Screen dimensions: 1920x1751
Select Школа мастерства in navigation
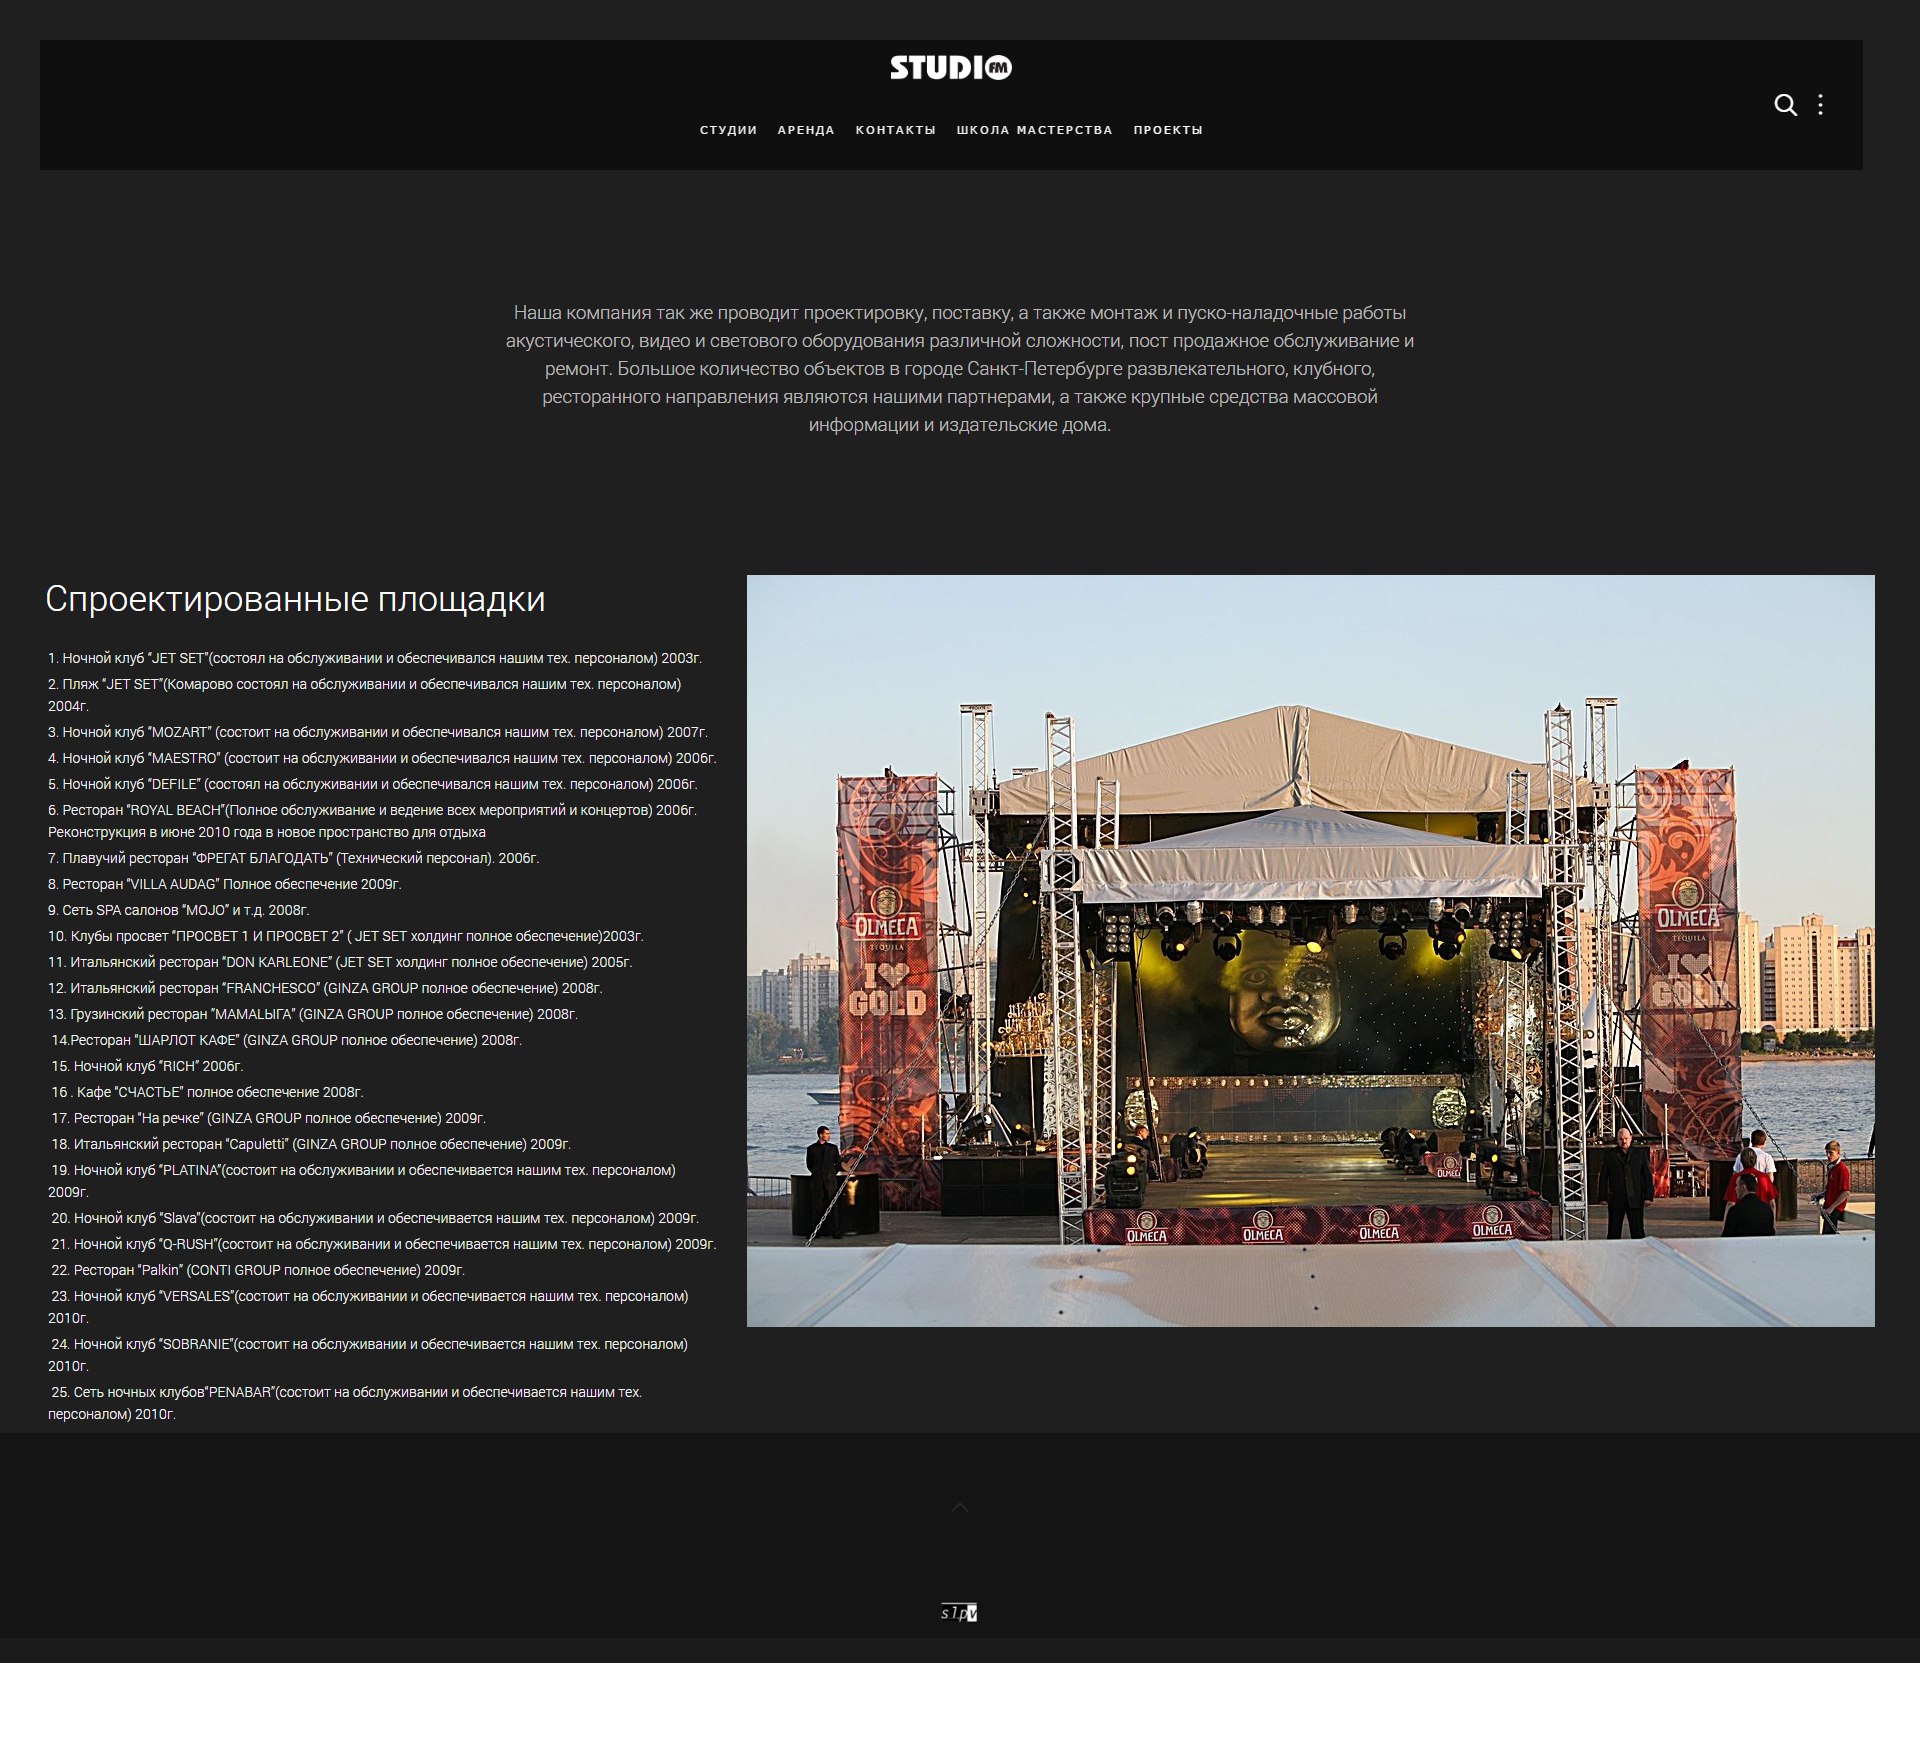click(x=1034, y=130)
